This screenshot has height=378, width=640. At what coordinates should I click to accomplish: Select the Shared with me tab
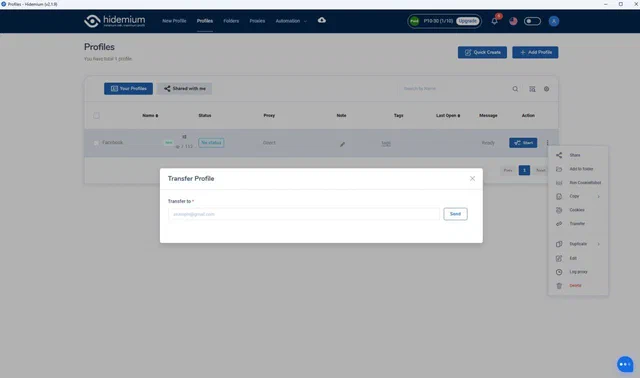tap(184, 89)
